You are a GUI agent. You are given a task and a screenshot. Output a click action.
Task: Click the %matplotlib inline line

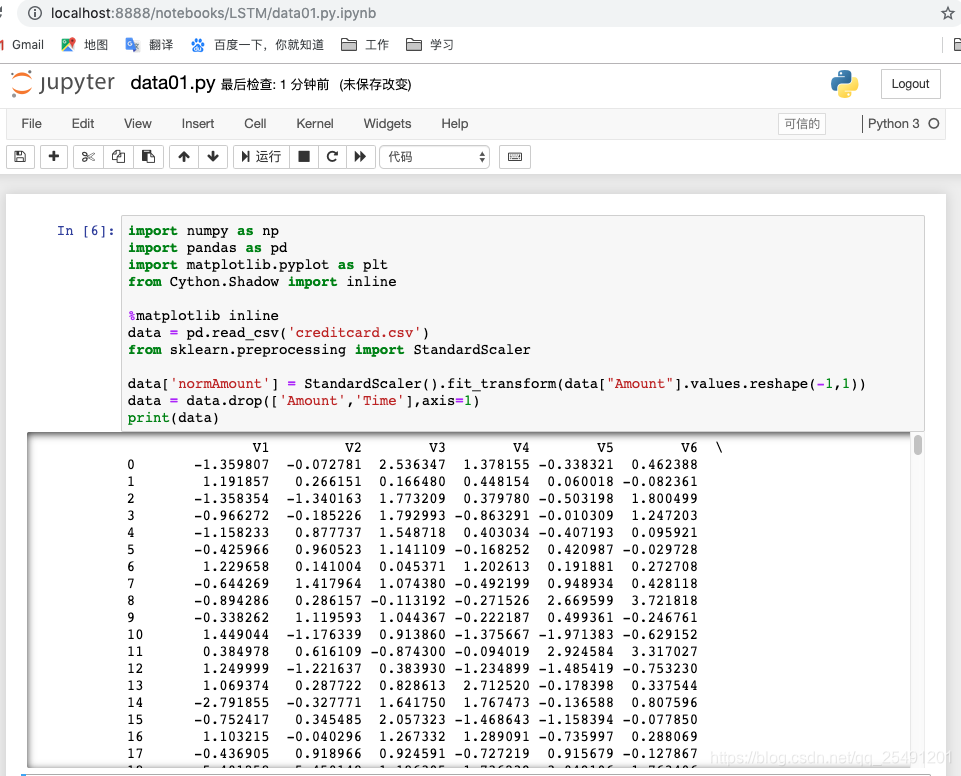[x=203, y=316]
